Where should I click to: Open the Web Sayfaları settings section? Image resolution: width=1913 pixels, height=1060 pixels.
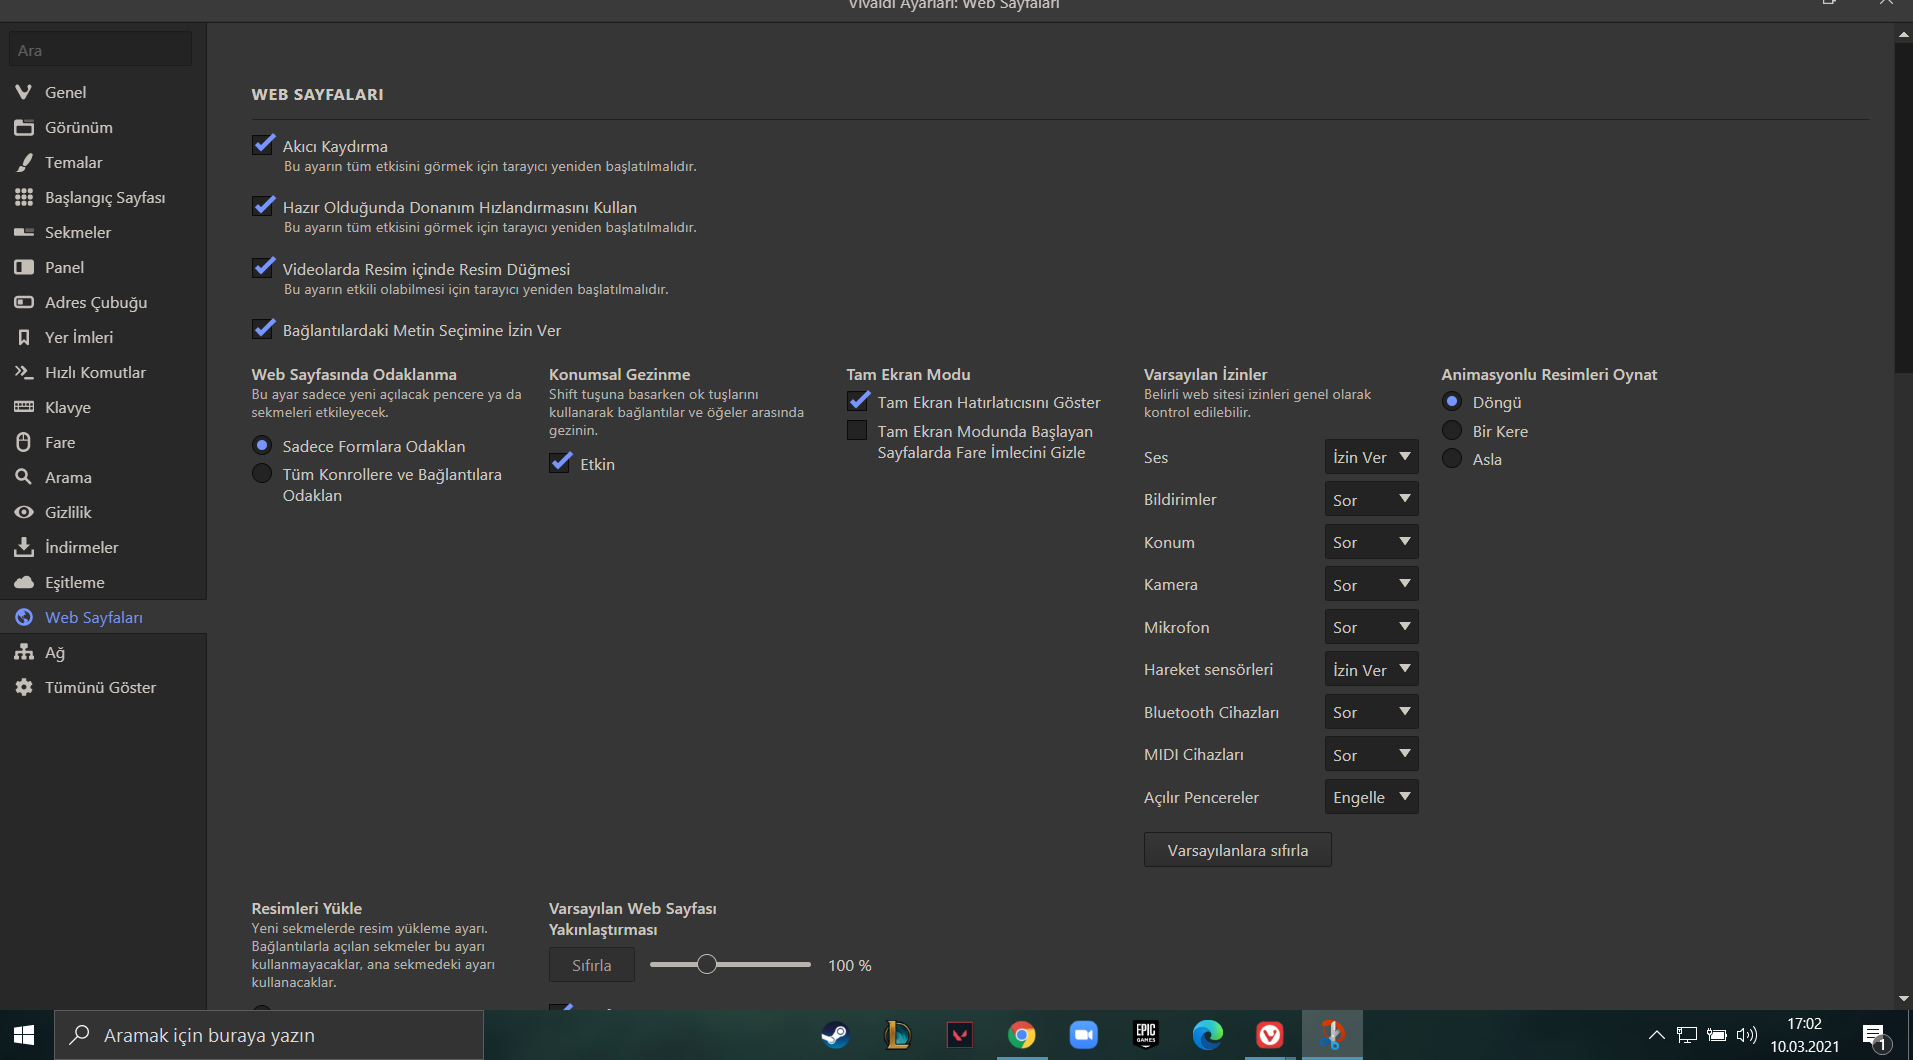coord(103,617)
